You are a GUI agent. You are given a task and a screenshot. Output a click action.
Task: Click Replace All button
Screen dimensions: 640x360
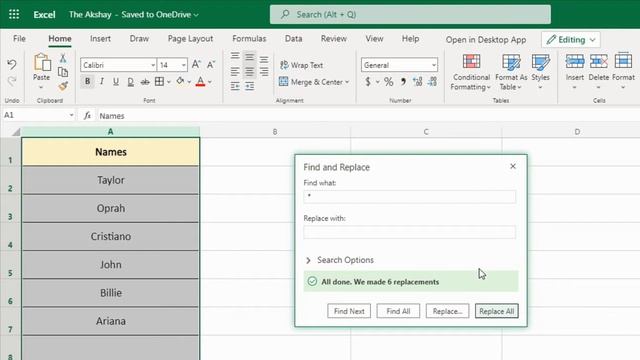point(497,311)
